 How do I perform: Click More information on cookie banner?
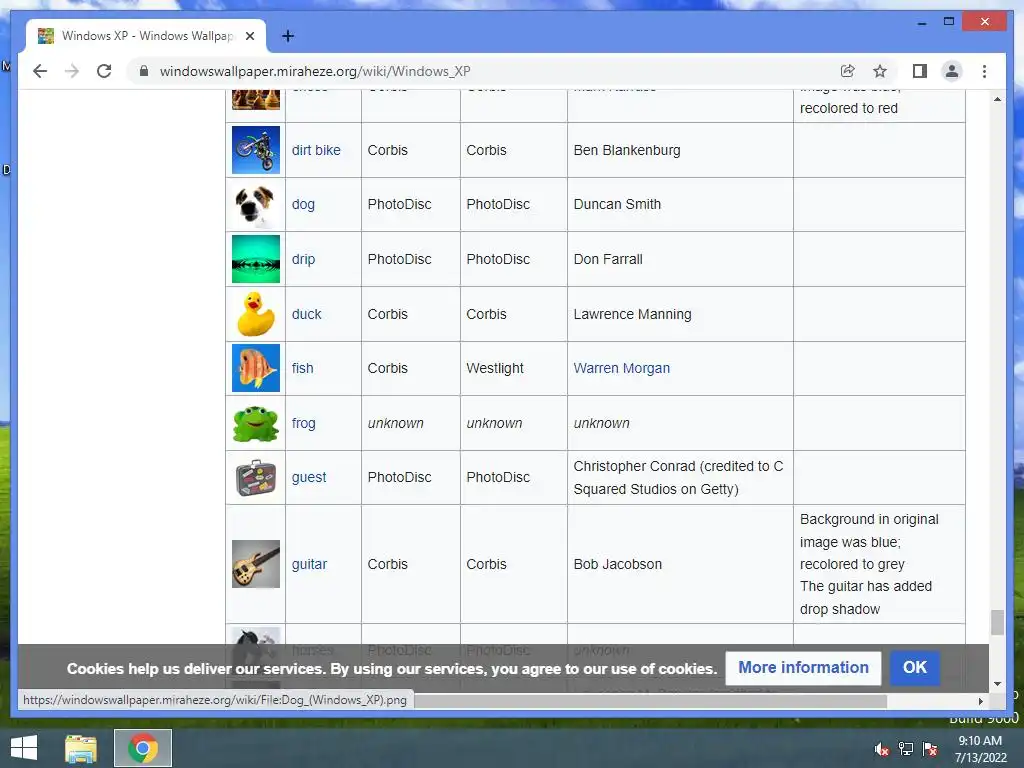click(x=803, y=667)
